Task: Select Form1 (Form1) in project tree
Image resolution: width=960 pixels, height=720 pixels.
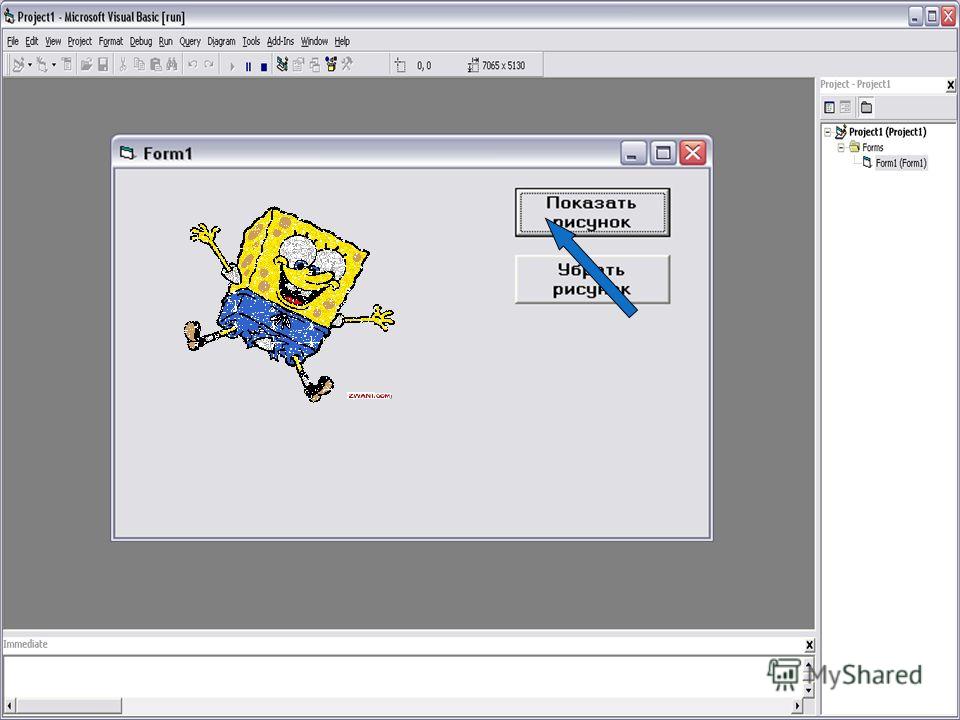Action: [x=901, y=163]
